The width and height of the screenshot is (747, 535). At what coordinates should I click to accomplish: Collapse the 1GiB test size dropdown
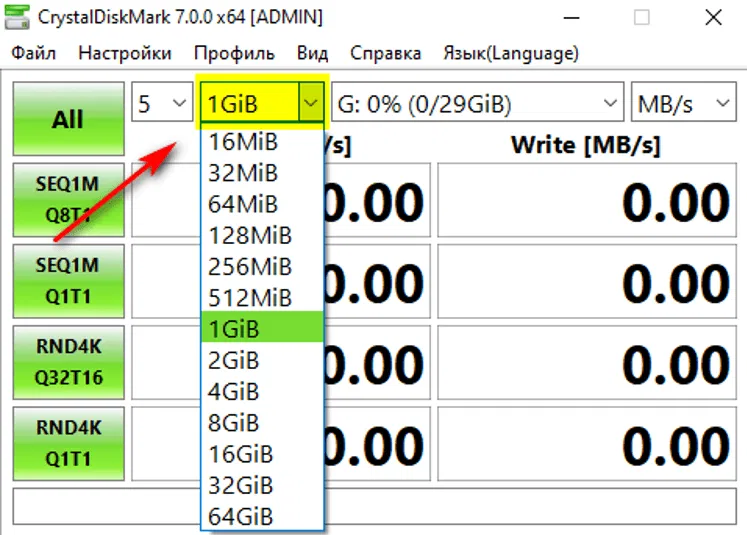pyautogui.click(x=262, y=102)
